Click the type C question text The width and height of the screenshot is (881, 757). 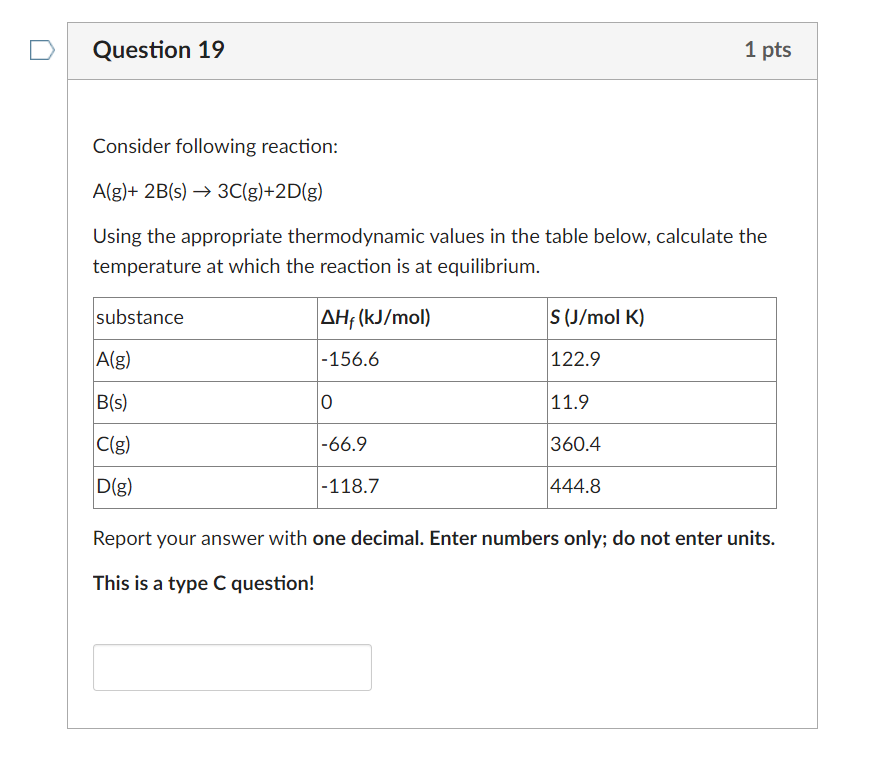point(203,583)
